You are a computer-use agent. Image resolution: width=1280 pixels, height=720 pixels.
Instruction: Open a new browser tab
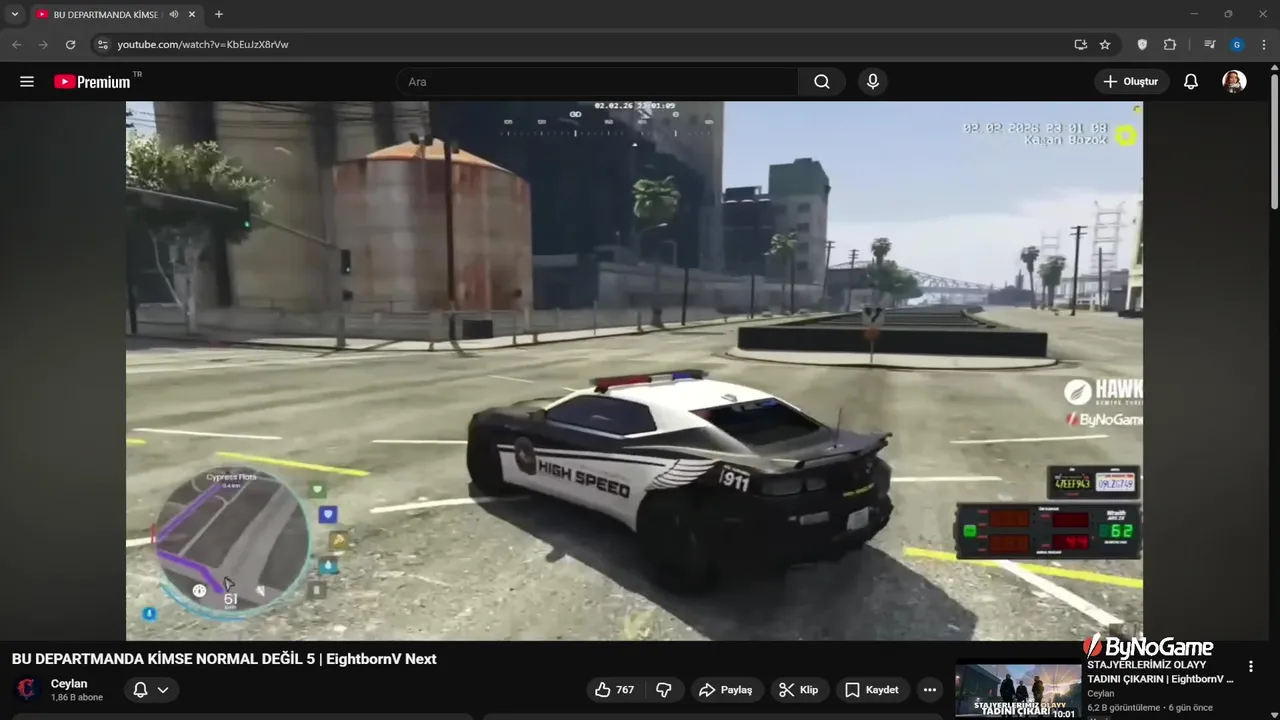click(219, 14)
